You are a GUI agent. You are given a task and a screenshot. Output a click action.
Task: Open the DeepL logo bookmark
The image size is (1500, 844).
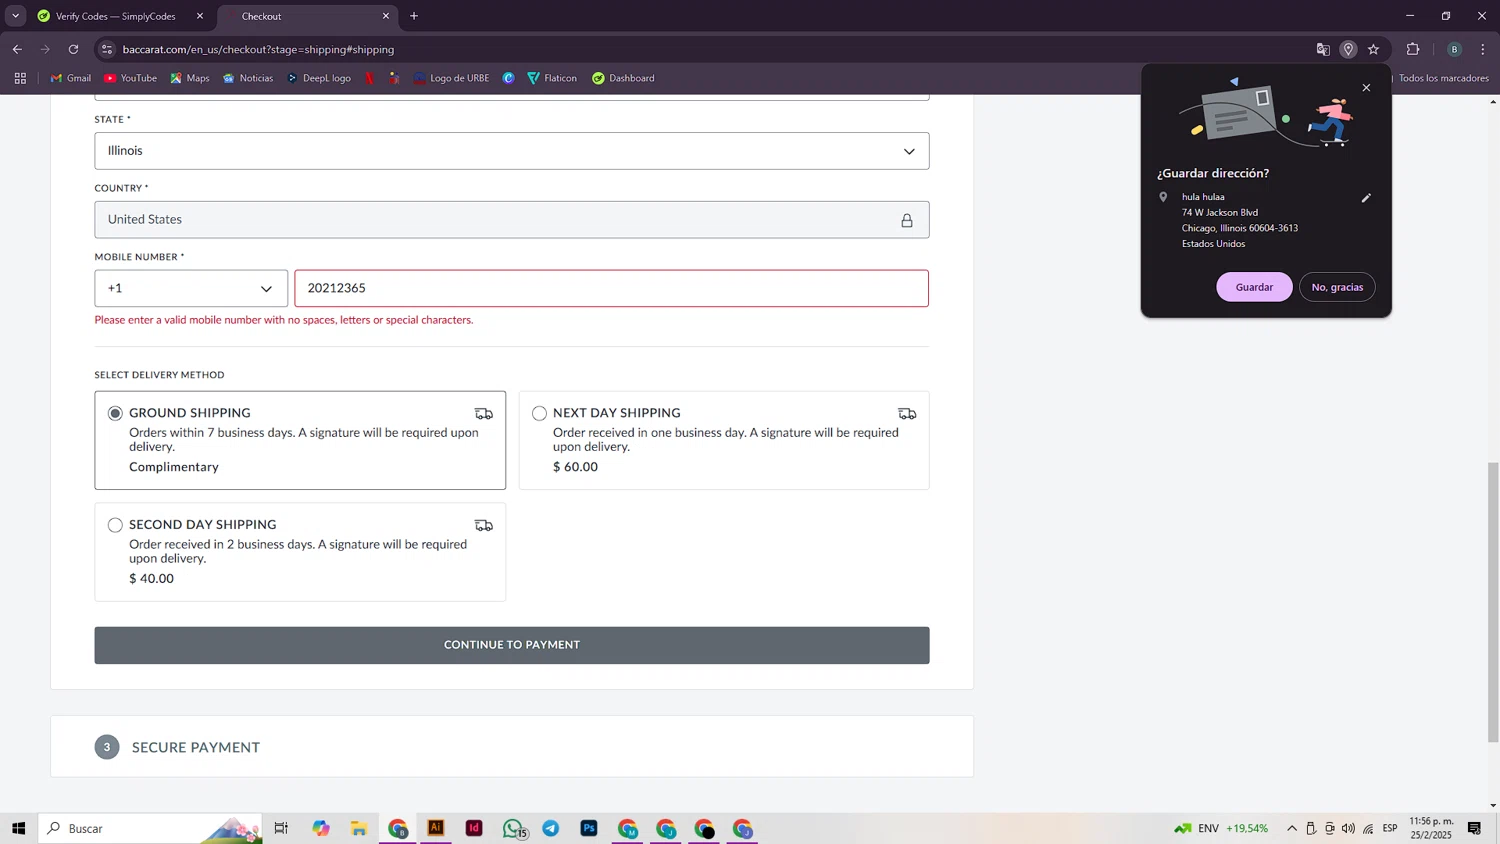pos(319,78)
